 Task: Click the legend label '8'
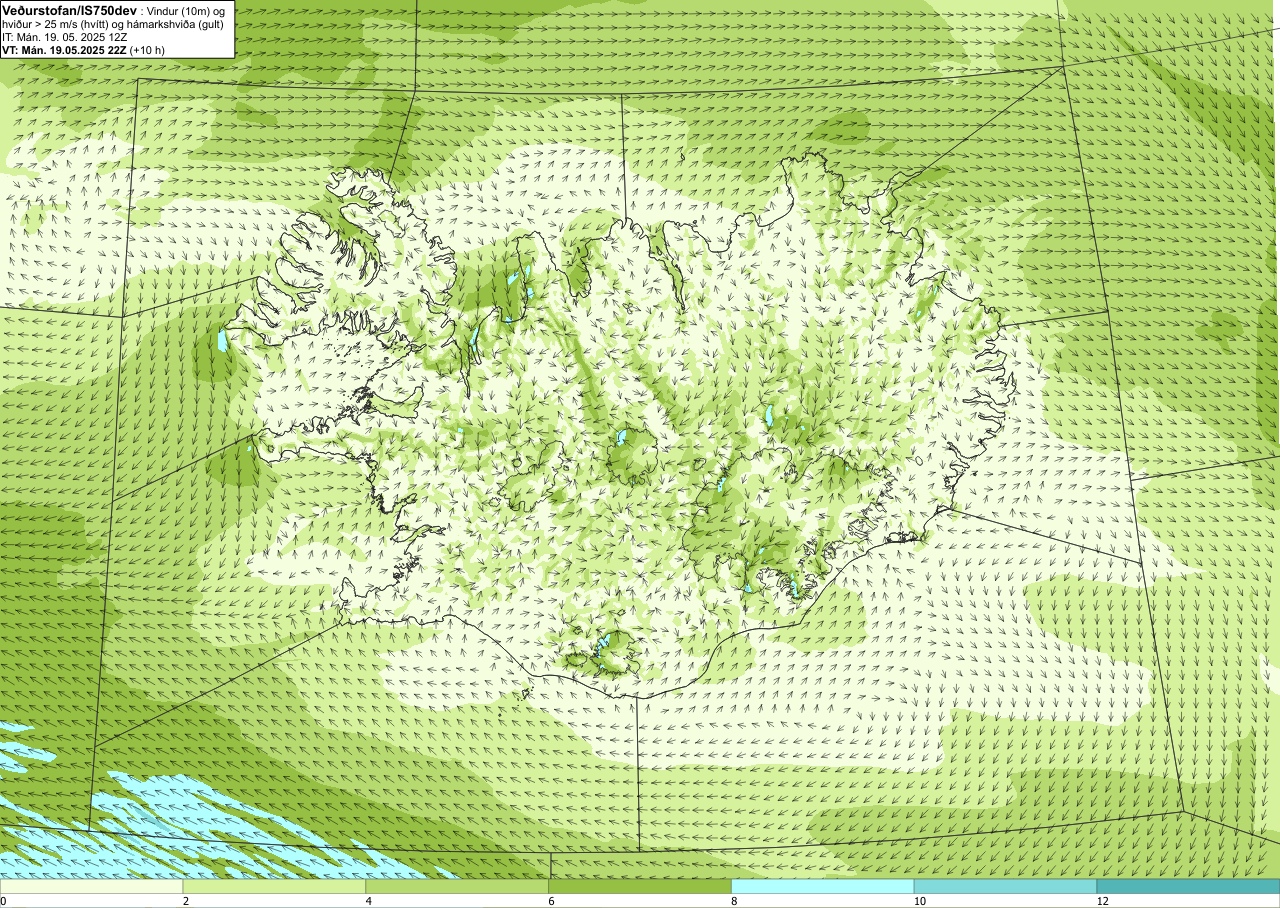732,901
